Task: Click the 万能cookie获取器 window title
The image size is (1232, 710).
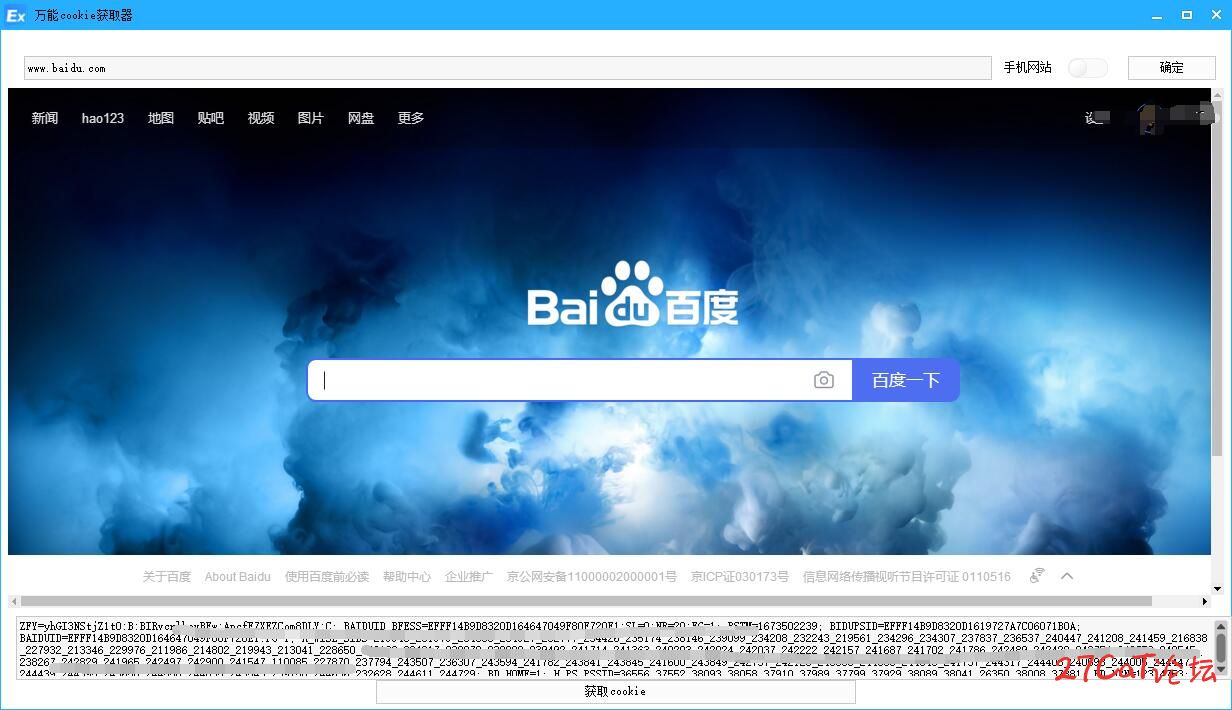Action: [x=84, y=15]
